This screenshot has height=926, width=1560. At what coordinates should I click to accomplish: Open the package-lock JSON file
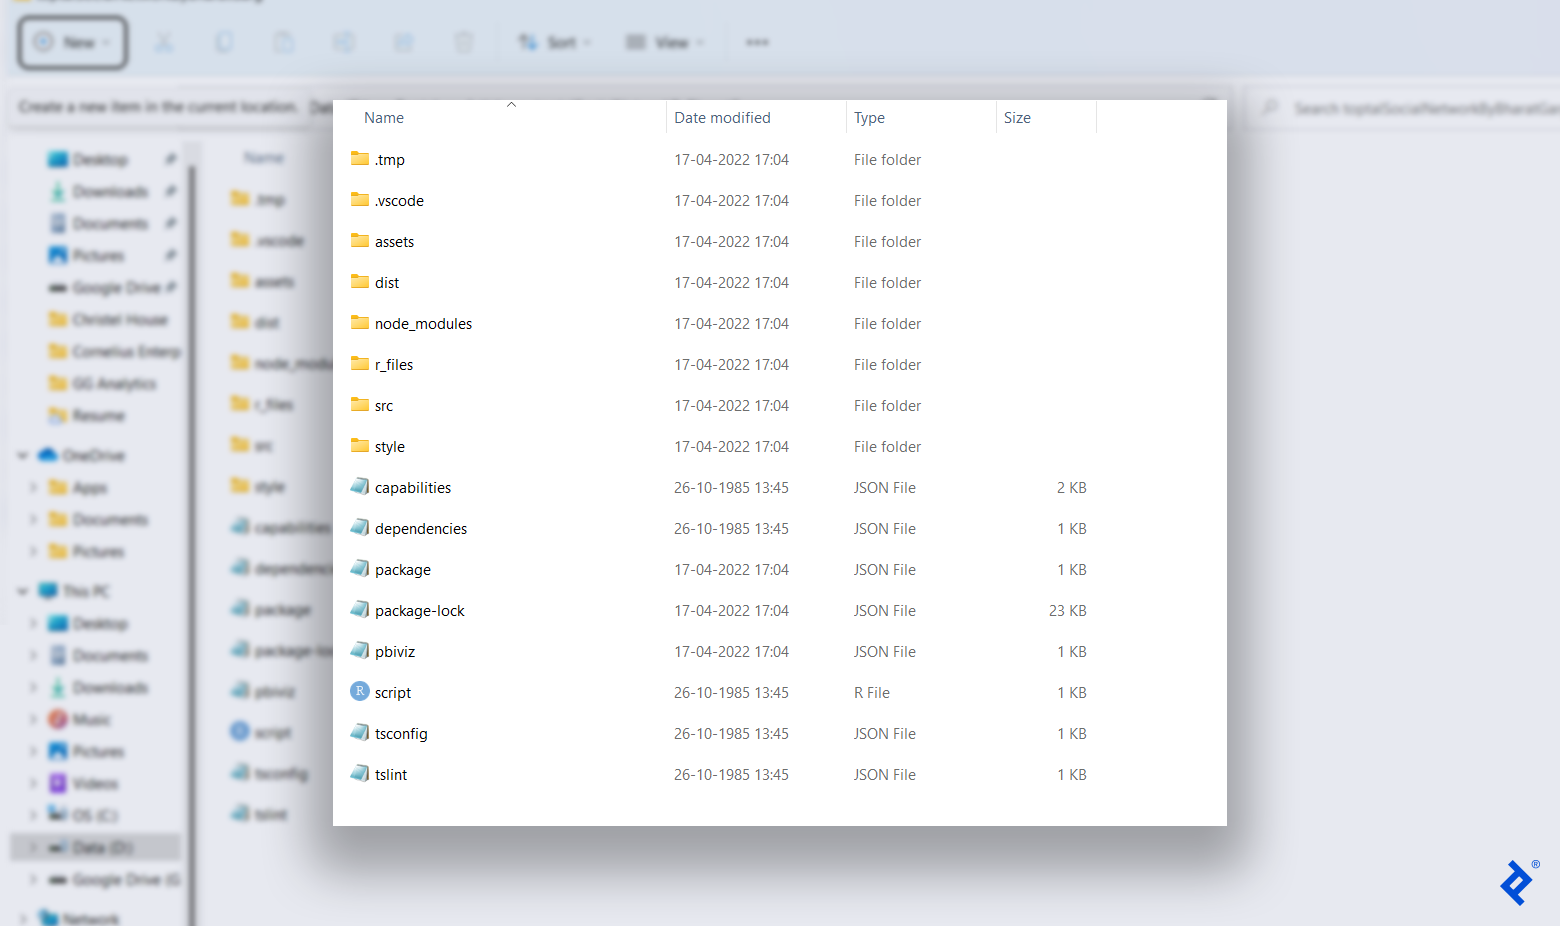pyautogui.click(x=420, y=610)
